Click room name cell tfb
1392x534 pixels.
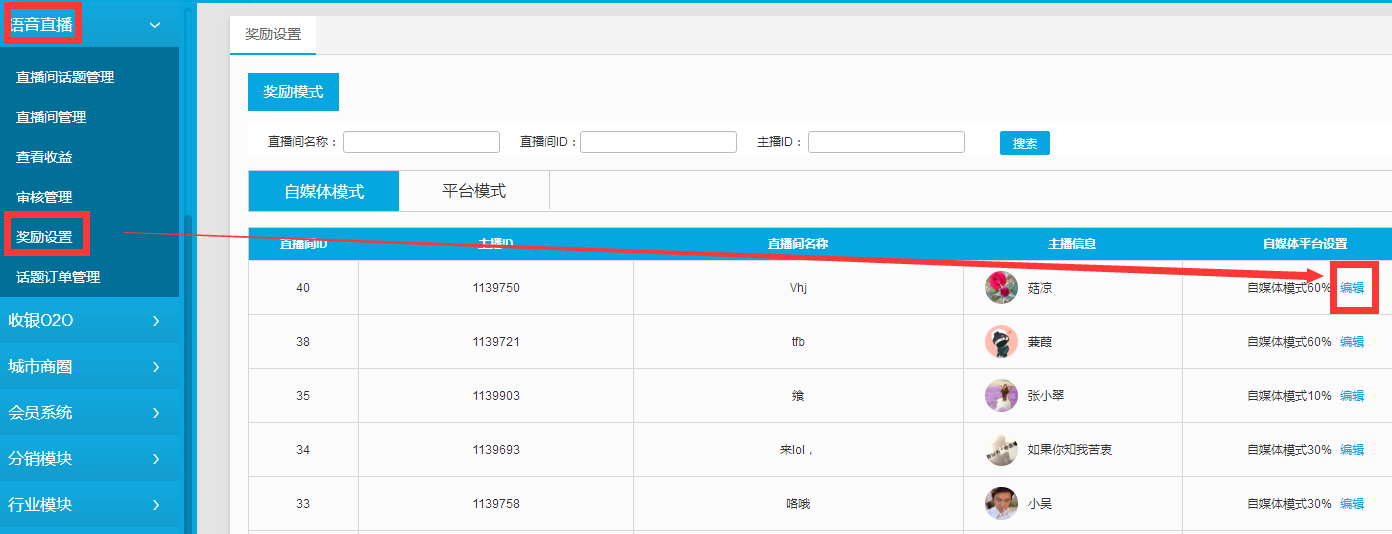point(797,342)
